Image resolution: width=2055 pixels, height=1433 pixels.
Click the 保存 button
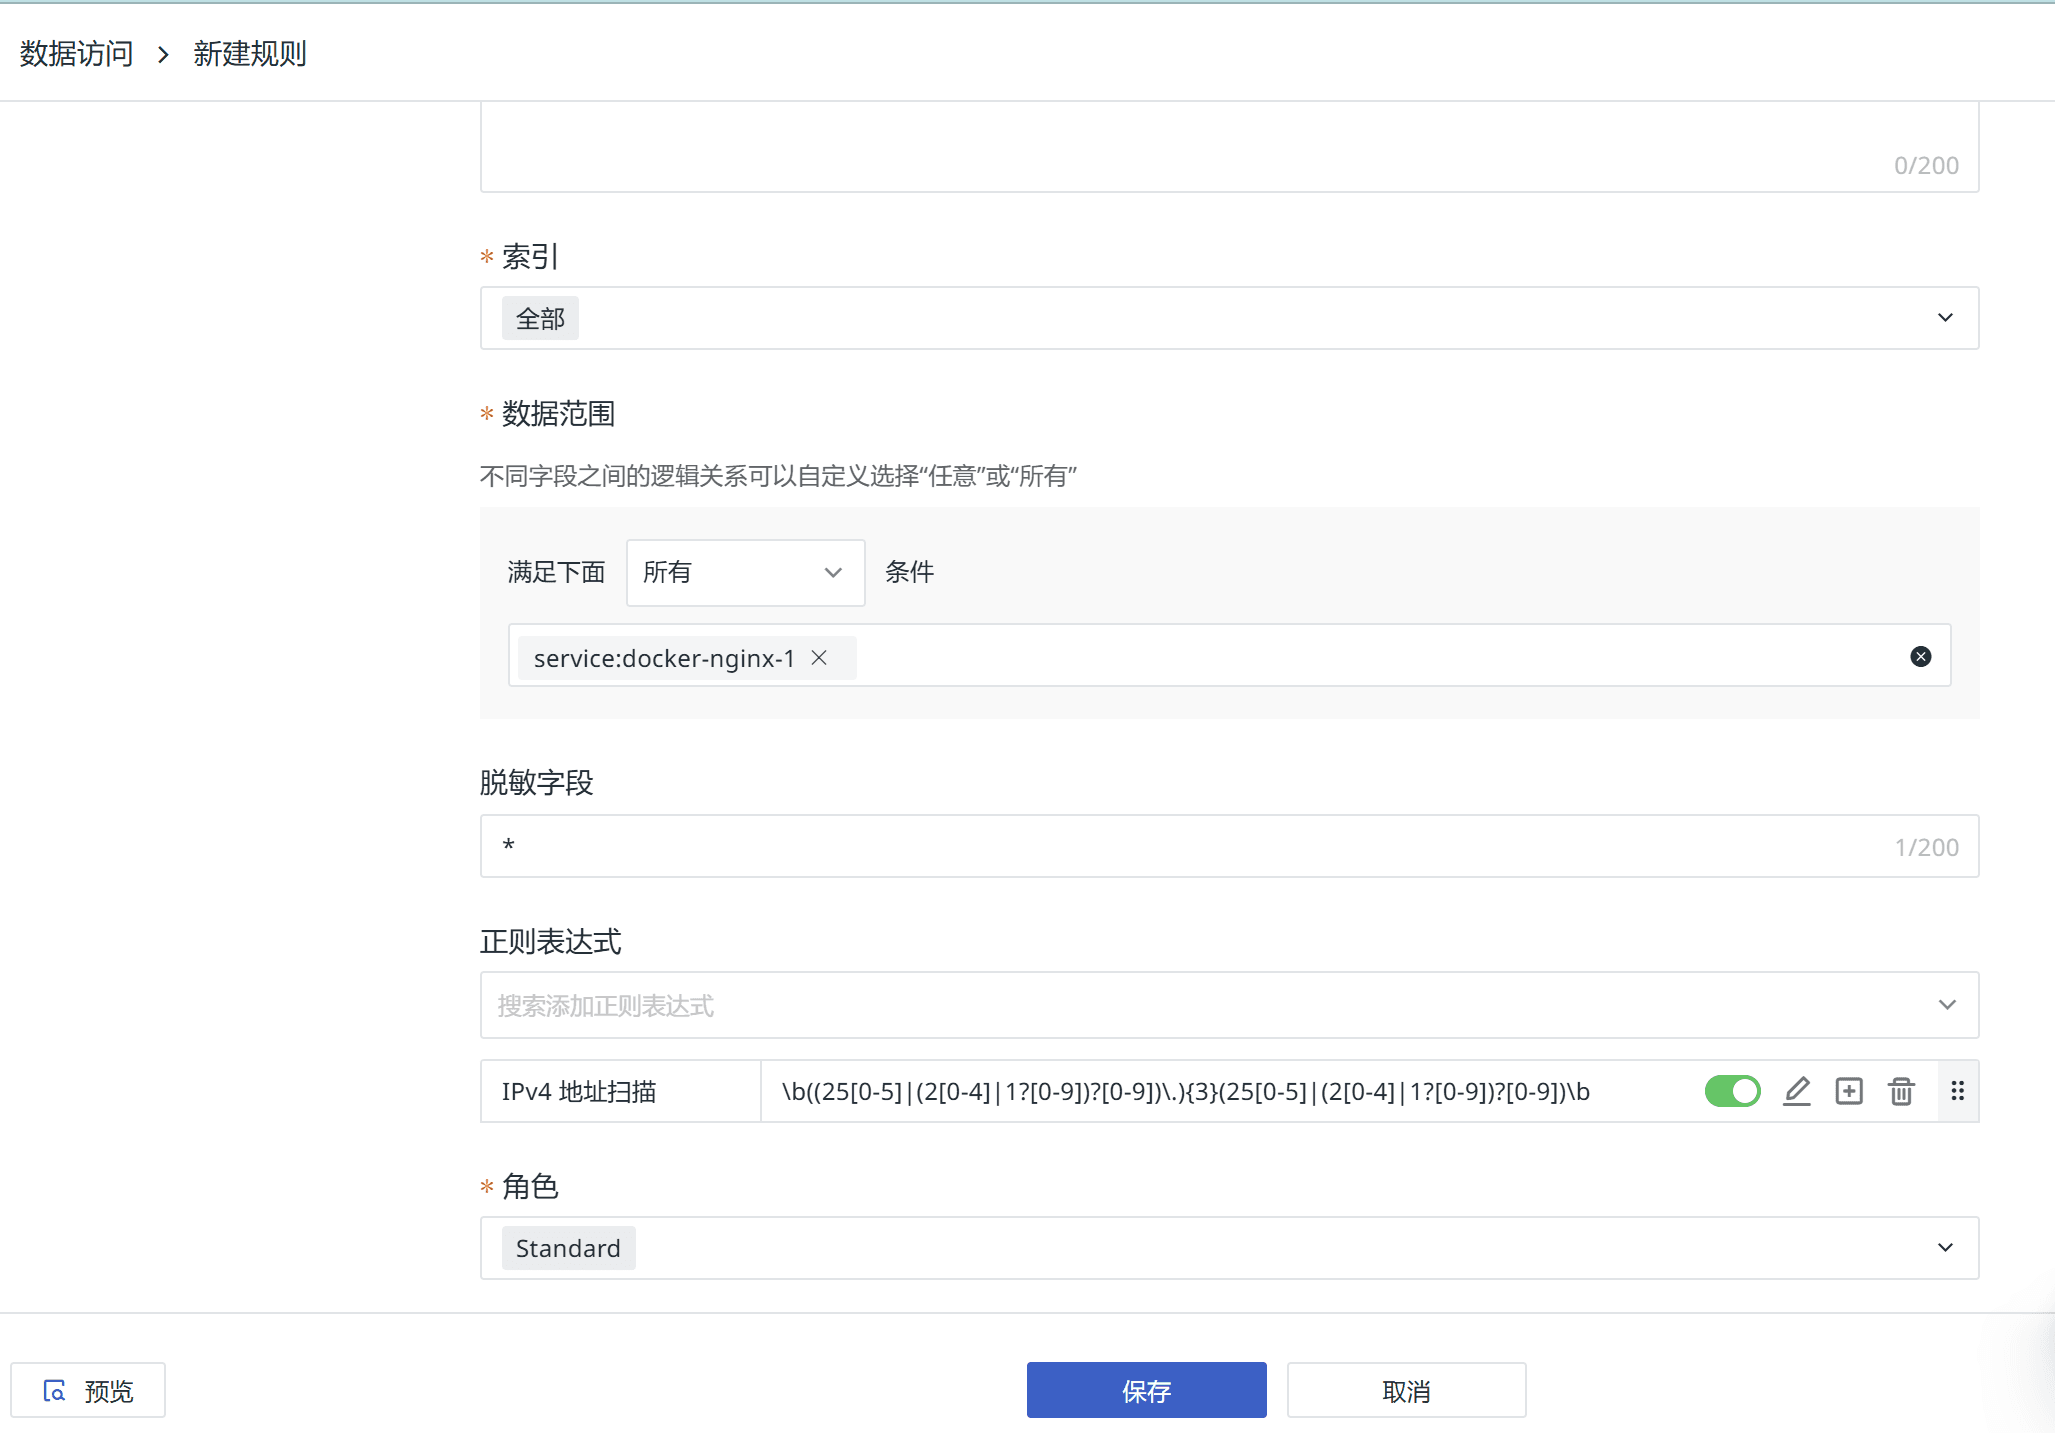[x=1146, y=1390]
